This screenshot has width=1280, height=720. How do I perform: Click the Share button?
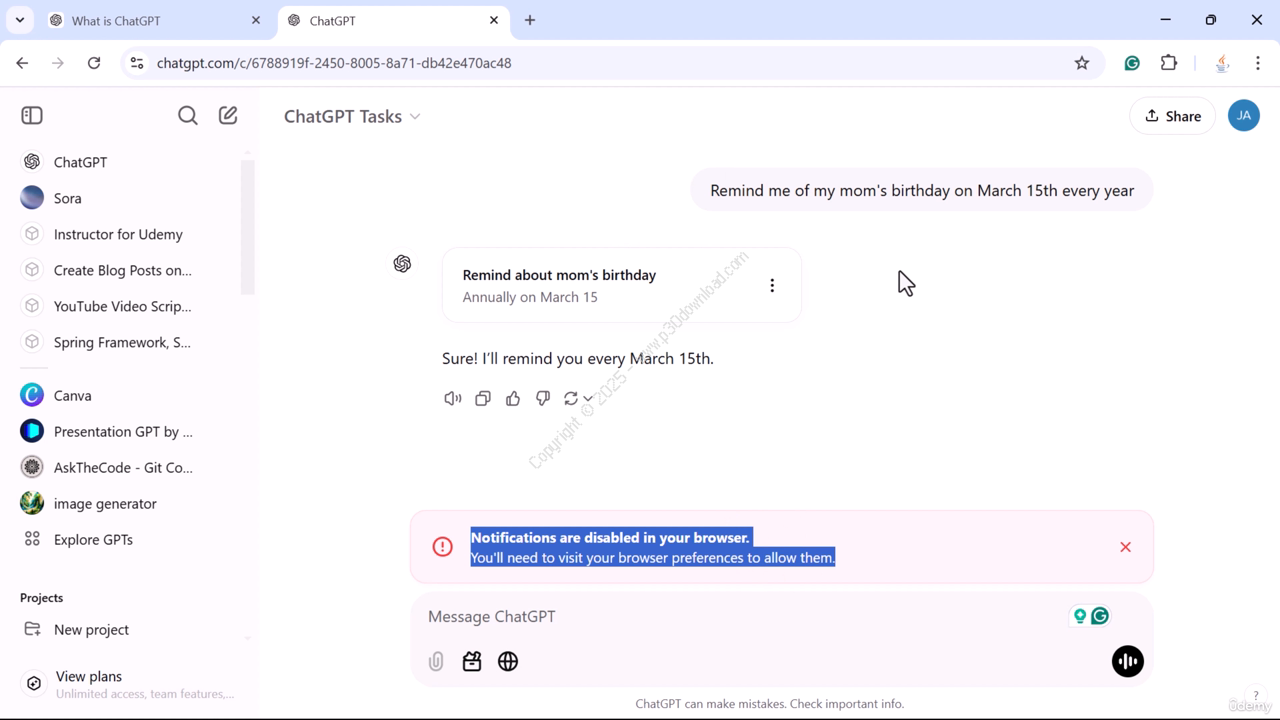coord(1172,116)
